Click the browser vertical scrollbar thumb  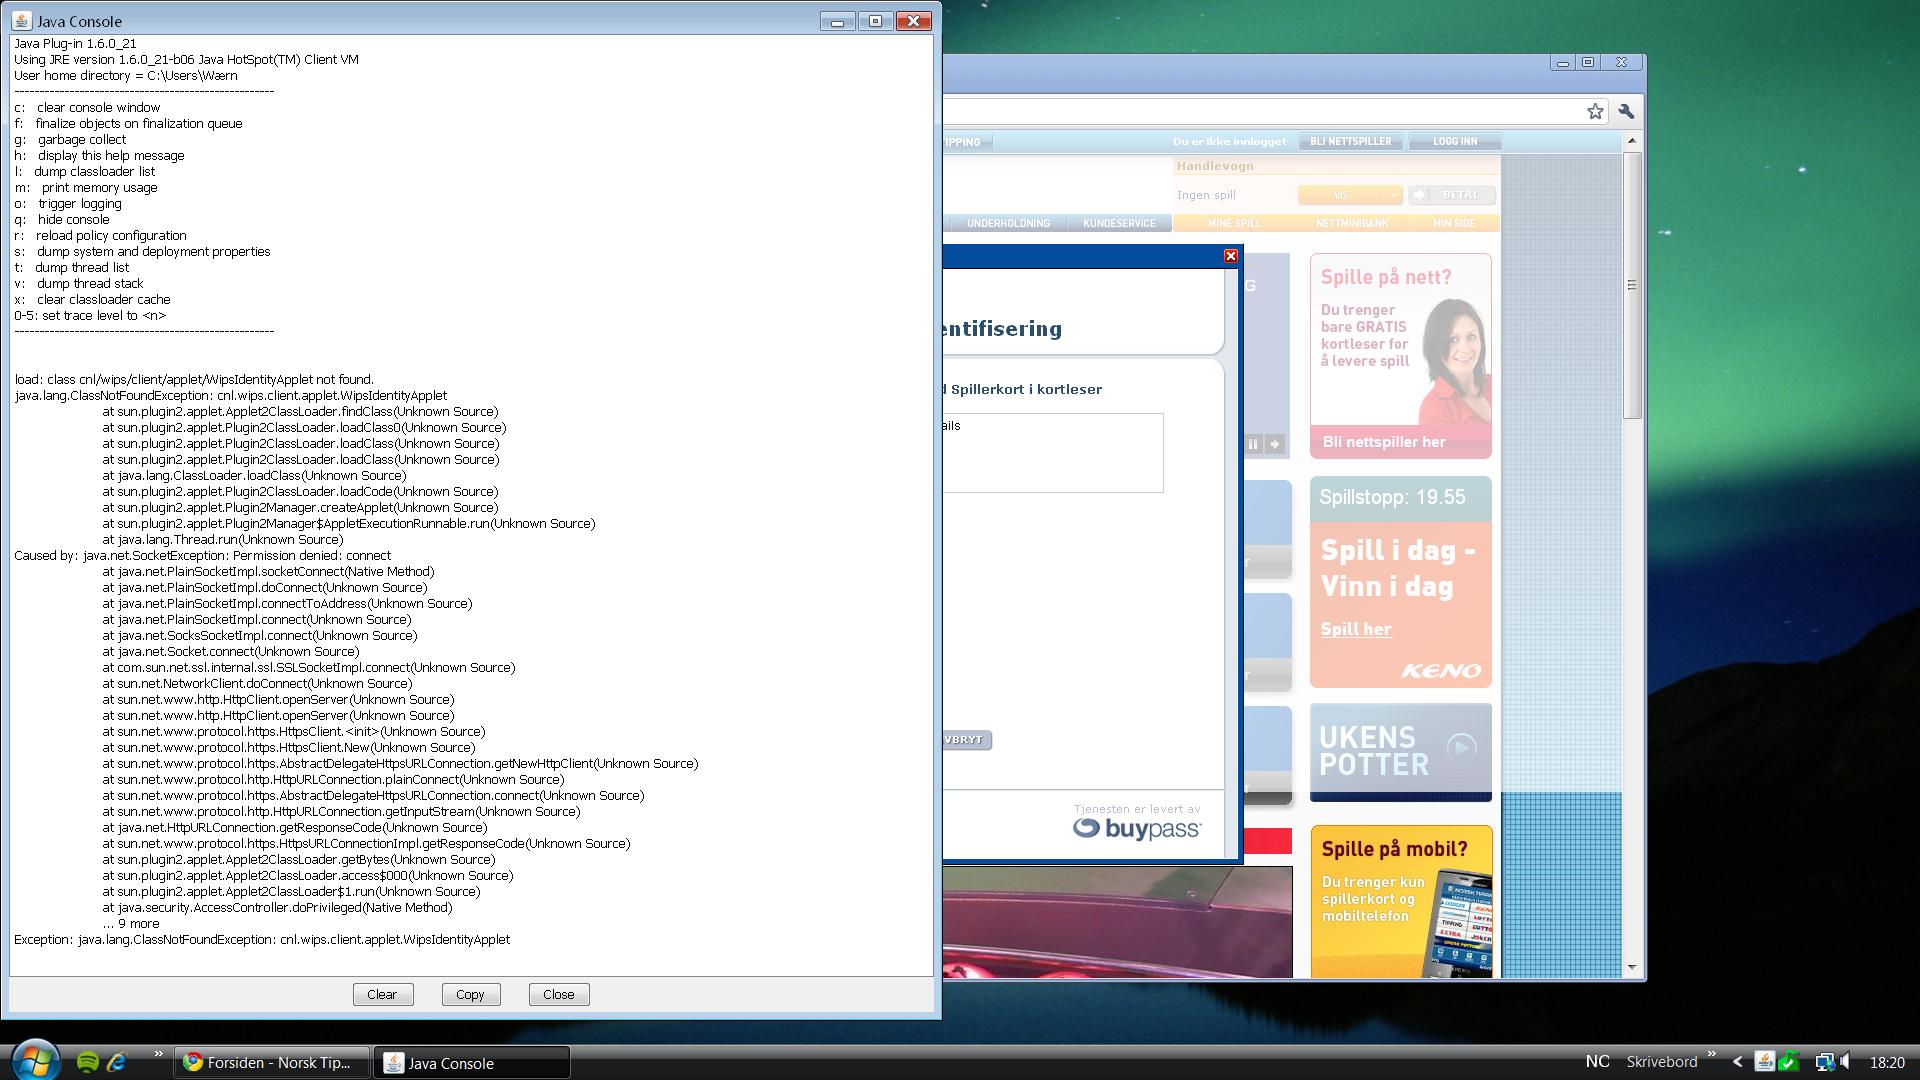tap(1632, 285)
